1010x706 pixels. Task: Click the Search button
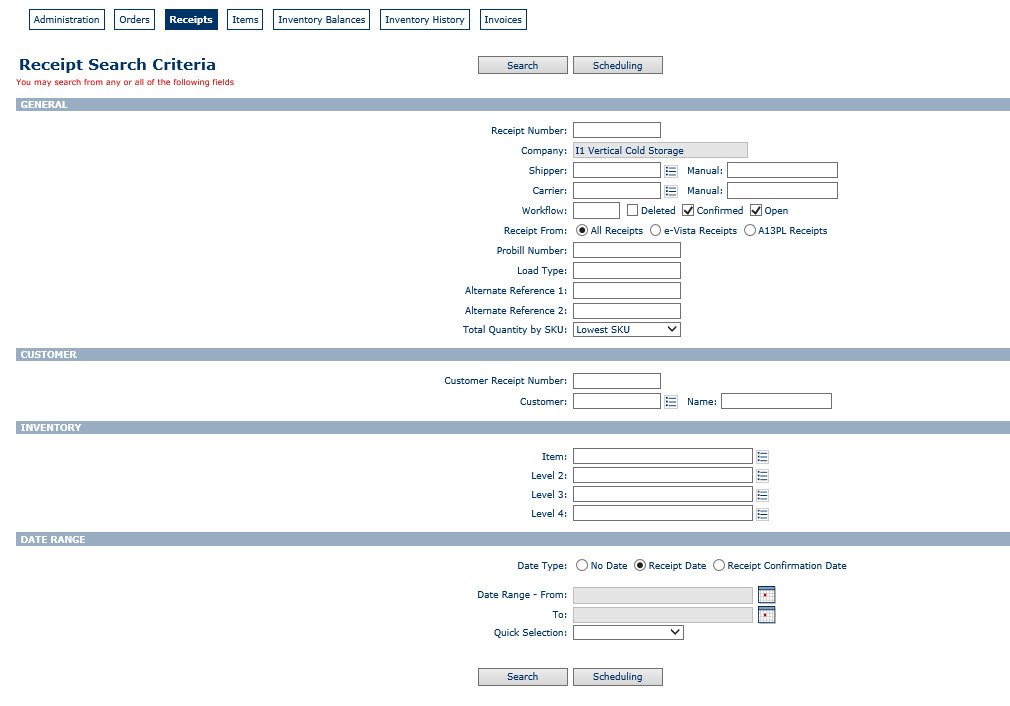point(522,64)
